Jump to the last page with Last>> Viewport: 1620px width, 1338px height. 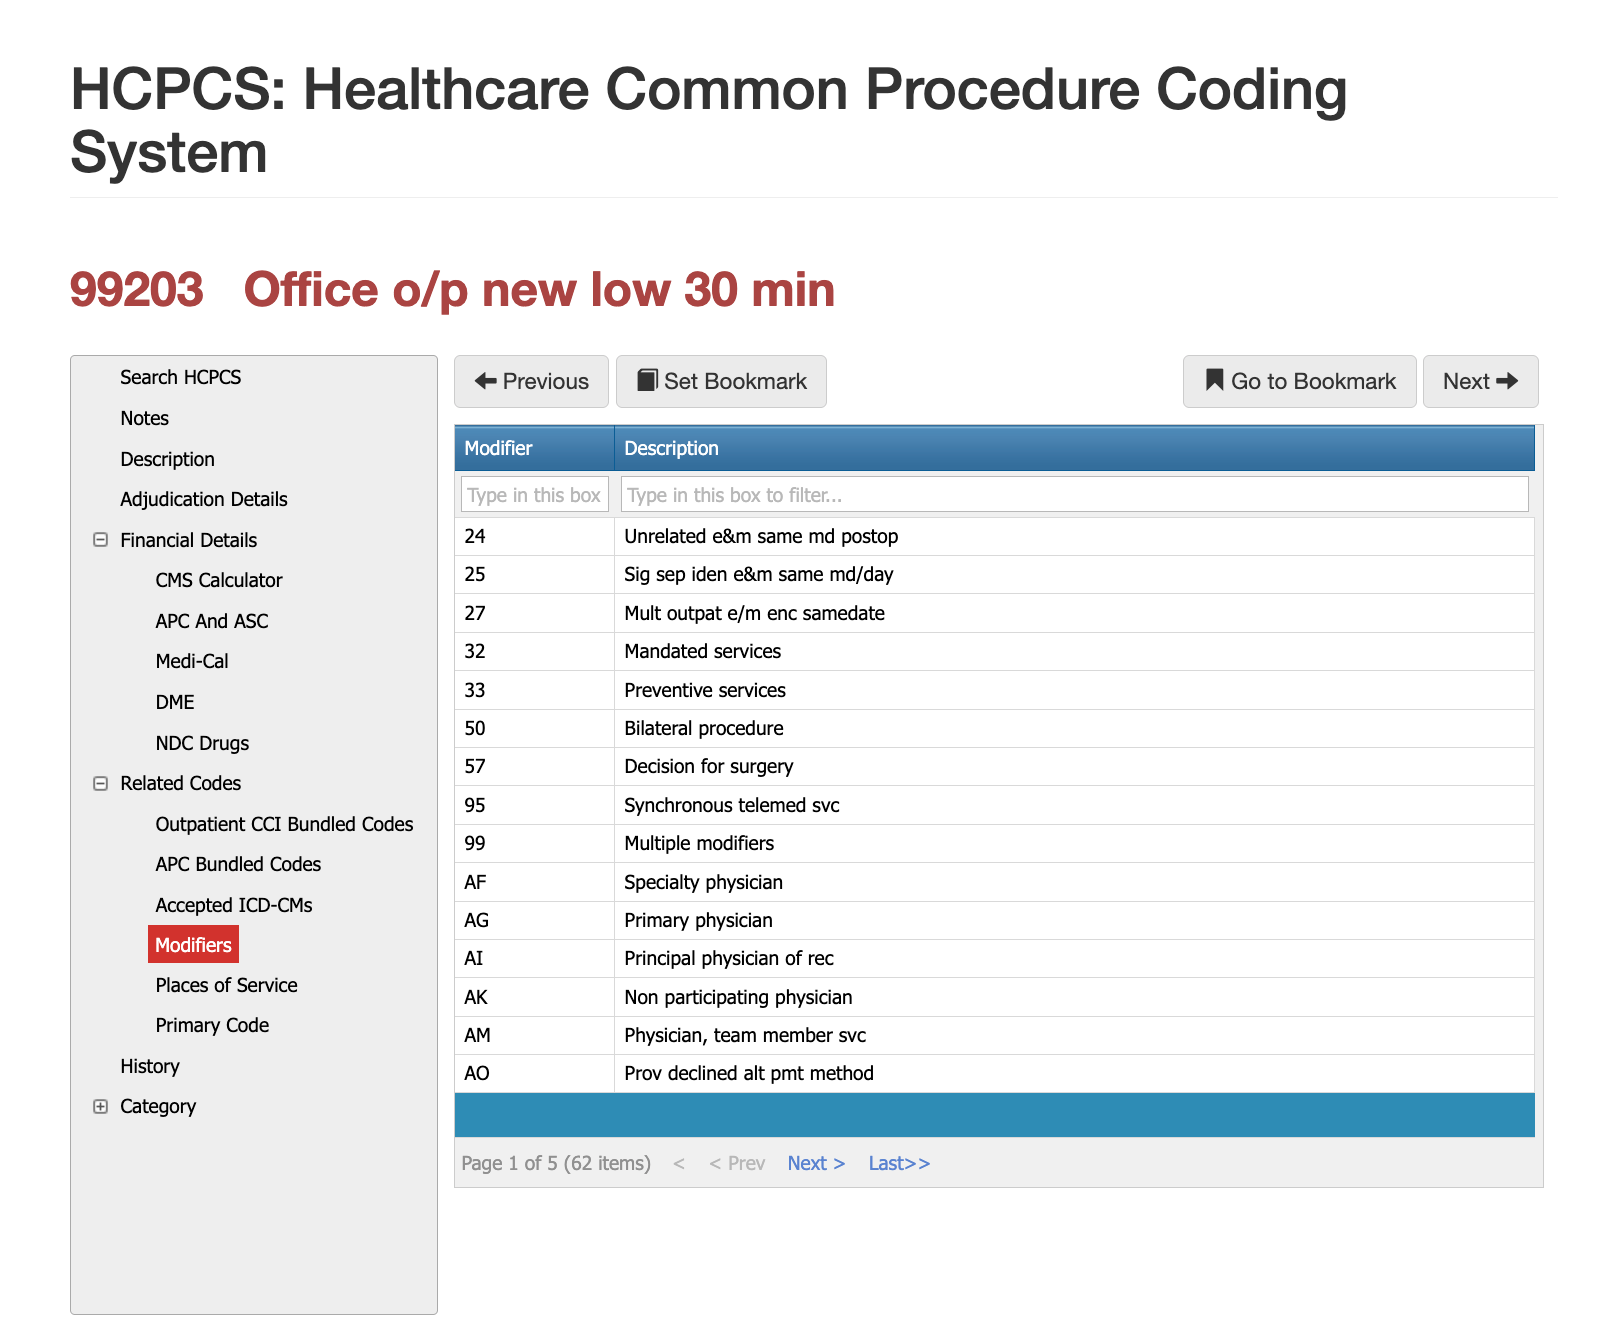coord(898,1163)
